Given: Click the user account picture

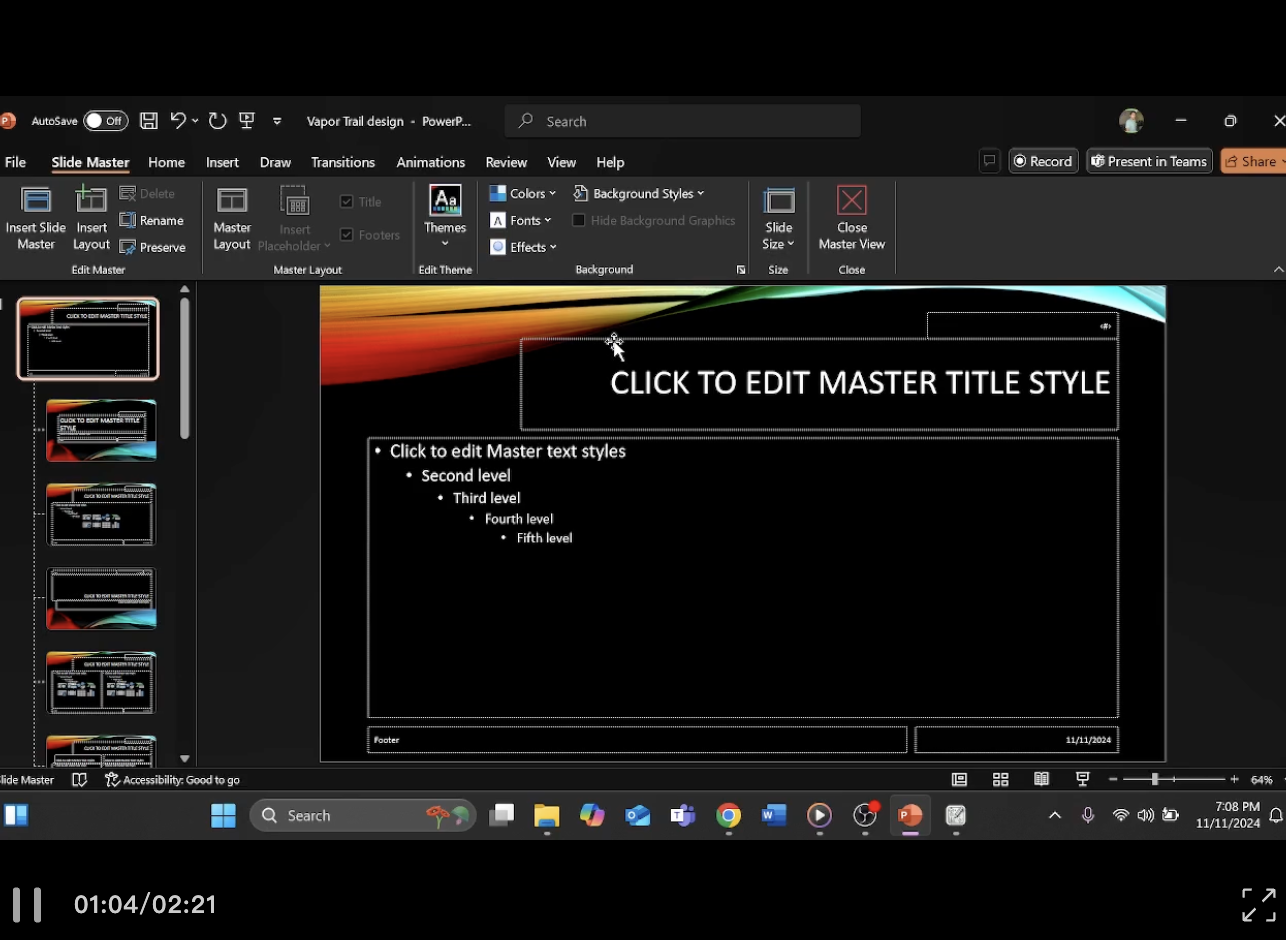Looking at the screenshot, I should pos(1131,121).
